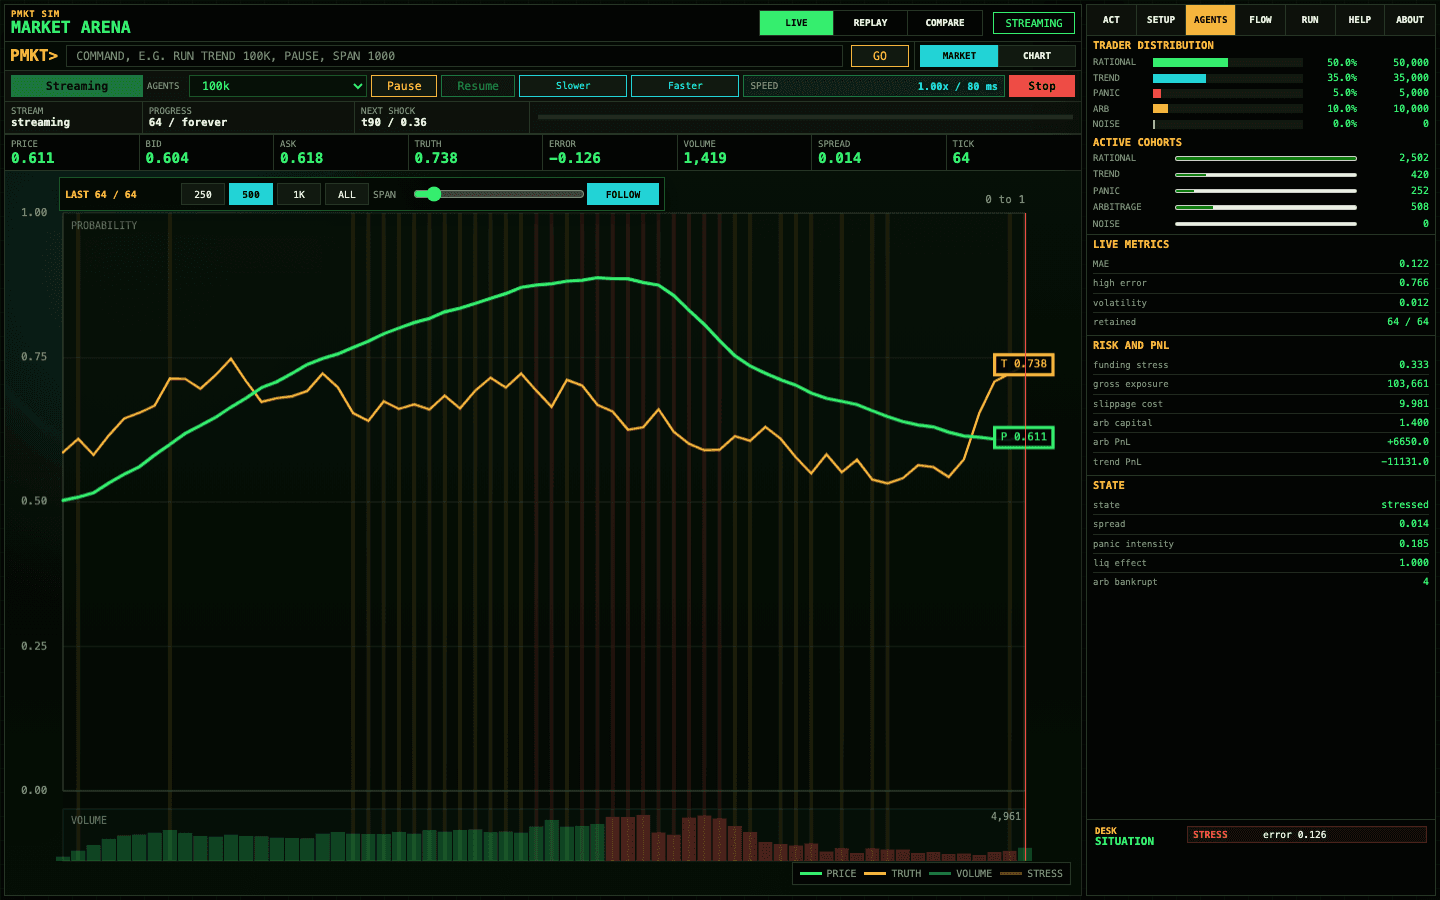Open the FLOW panel tab
Viewport: 1440px width, 900px height.
[1260, 20]
